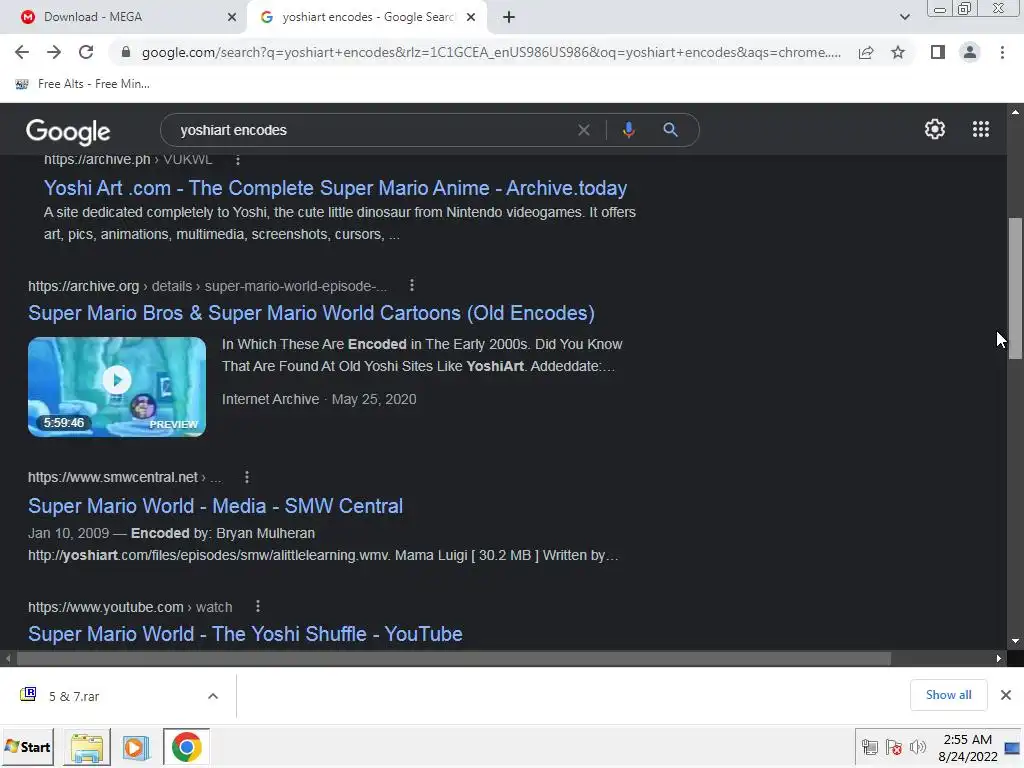Focus the yoshiart encodes search field

(x=372, y=130)
